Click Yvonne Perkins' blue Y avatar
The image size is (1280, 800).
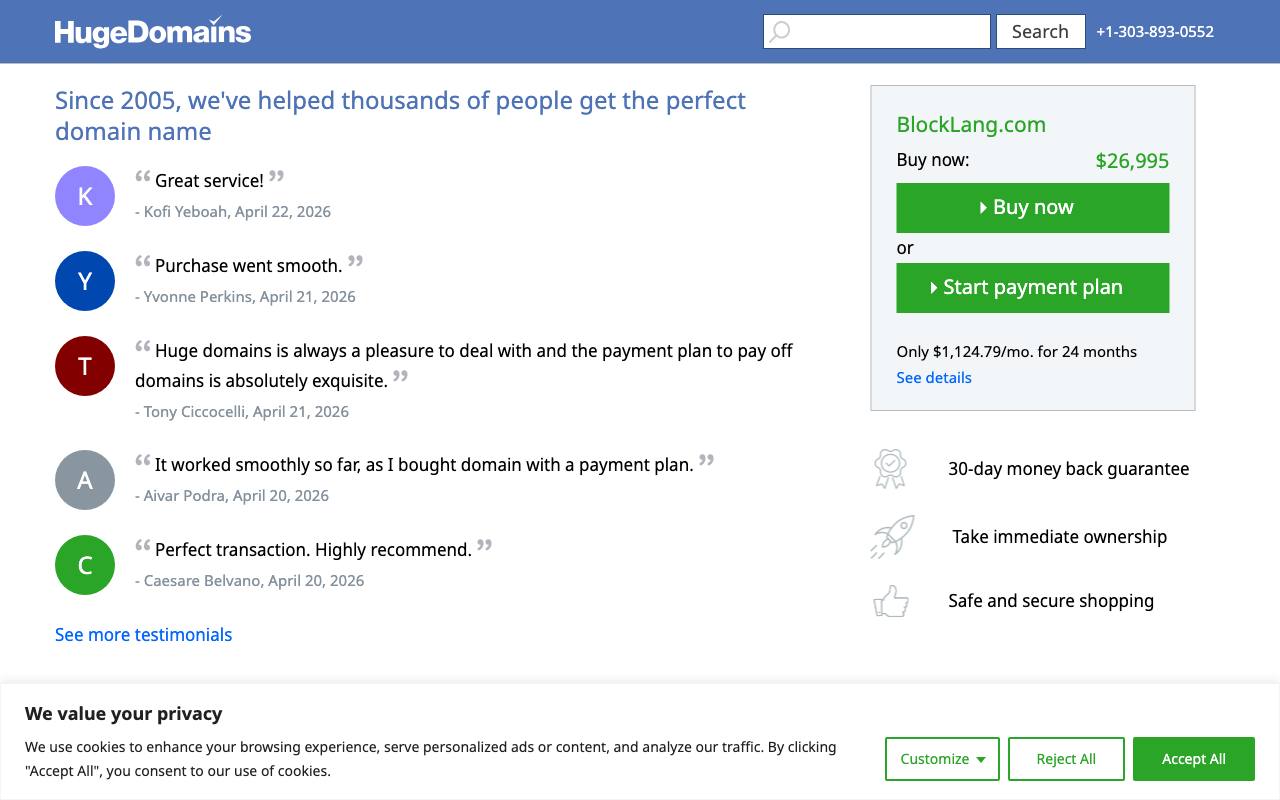85,281
